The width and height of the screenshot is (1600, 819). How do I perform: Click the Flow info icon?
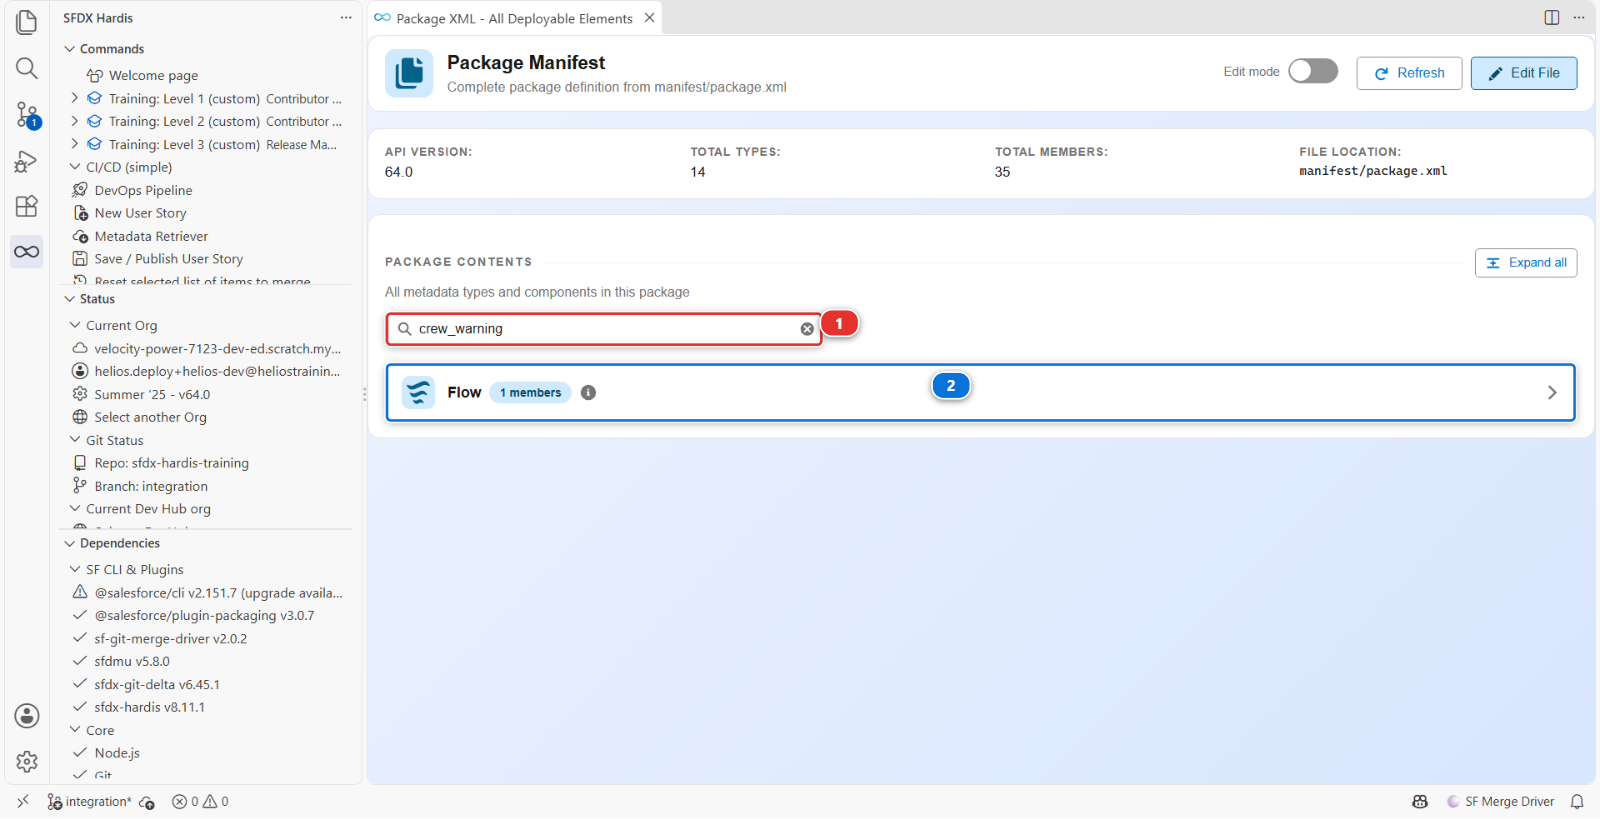(588, 393)
